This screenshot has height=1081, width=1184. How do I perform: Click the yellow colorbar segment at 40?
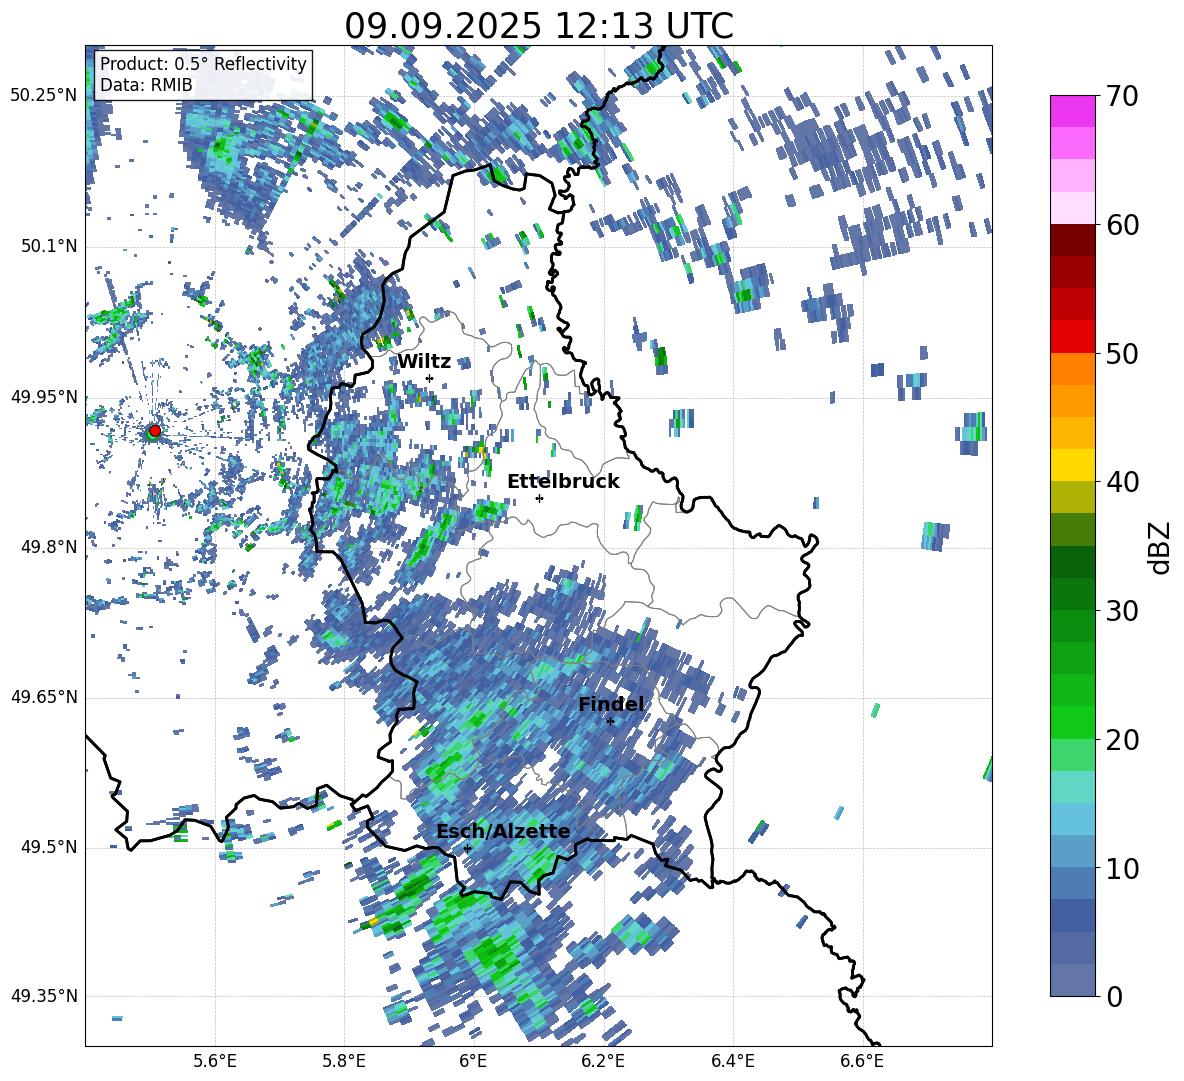pos(1073,465)
